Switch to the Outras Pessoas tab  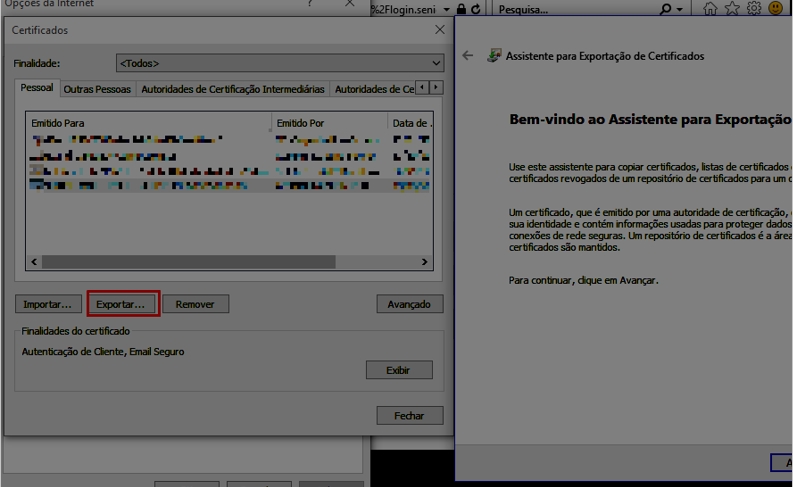click(97, 90)
